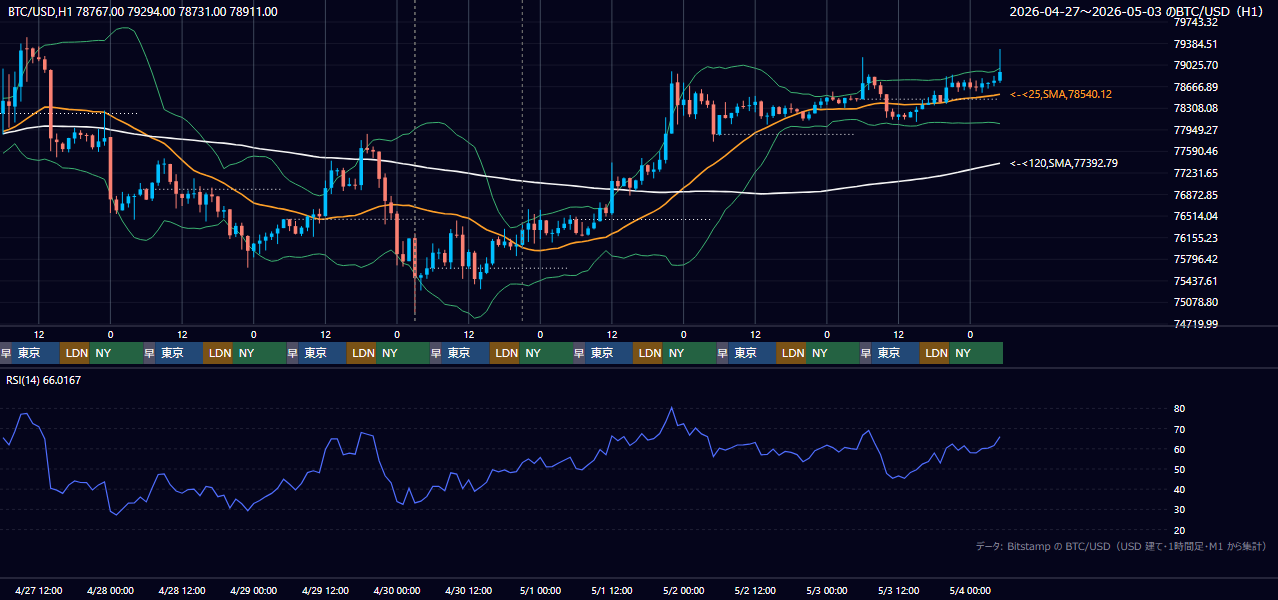
Task: Select the 5/4 00:00 time axis label
Action: pyautogui.click(x=969, y=590)
